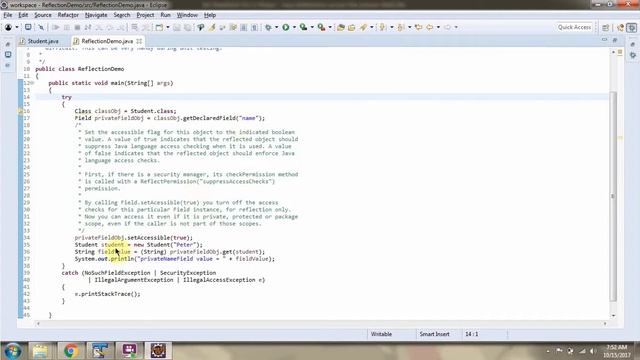Click the Drop to Frame toolbar icon
Screen dimensions: 640x360
(x=134, y=27)
